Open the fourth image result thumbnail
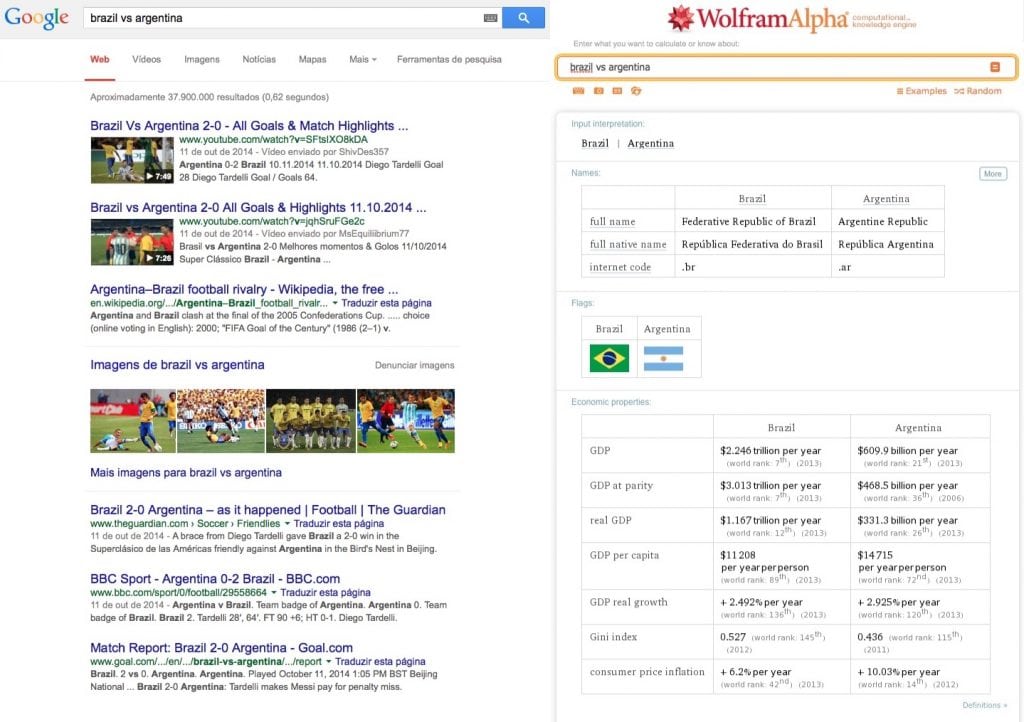The width and height of the screenshot is (1024, 722). [x=406, y=421]
